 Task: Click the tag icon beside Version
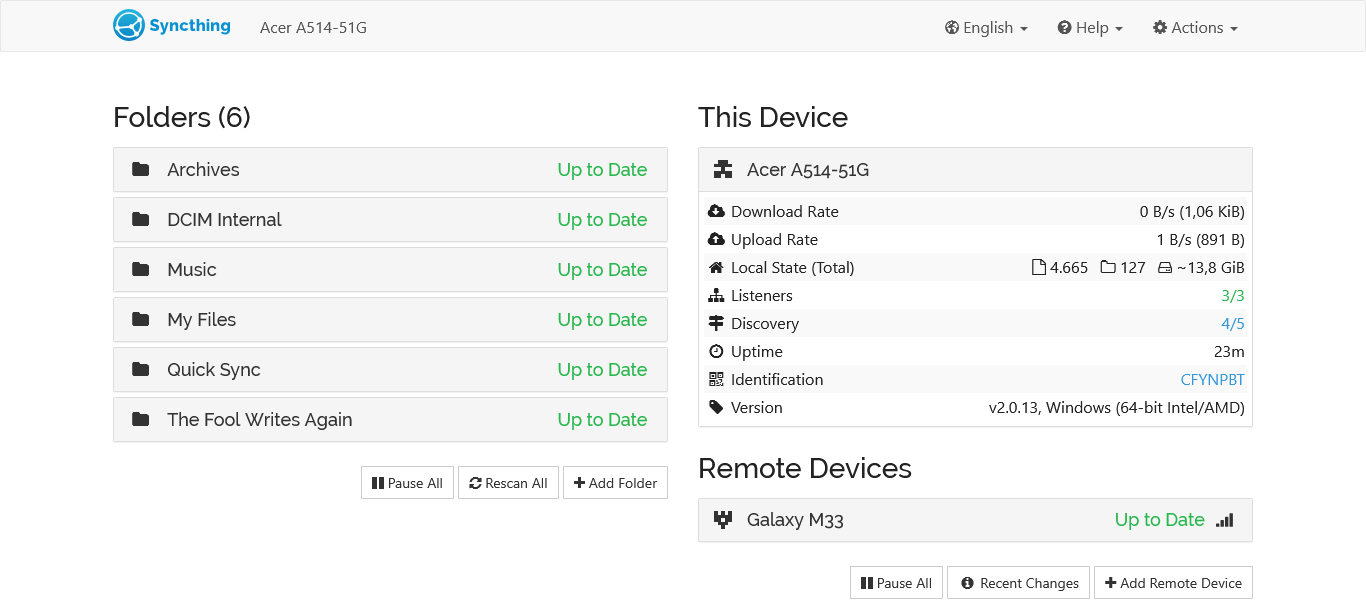[714, 407]
